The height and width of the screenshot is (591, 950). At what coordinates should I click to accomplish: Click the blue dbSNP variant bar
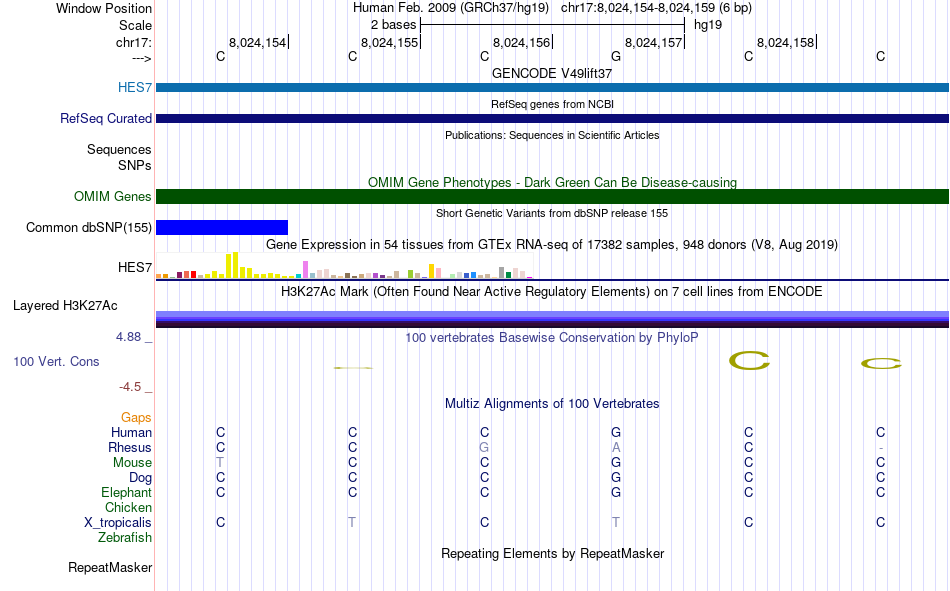tap(222, 227)
